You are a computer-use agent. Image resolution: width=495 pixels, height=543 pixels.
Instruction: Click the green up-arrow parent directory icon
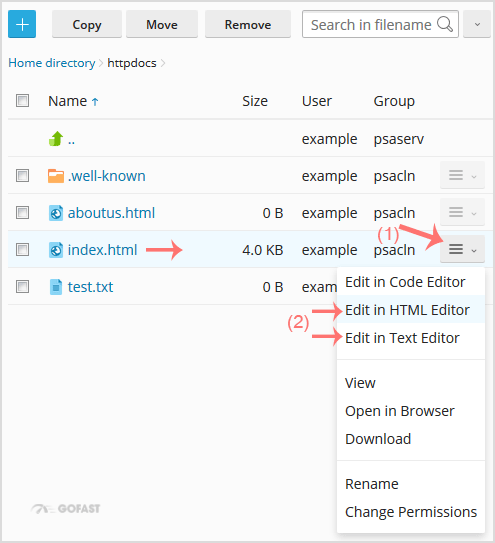pyautogui.click(x=56, y=139)
